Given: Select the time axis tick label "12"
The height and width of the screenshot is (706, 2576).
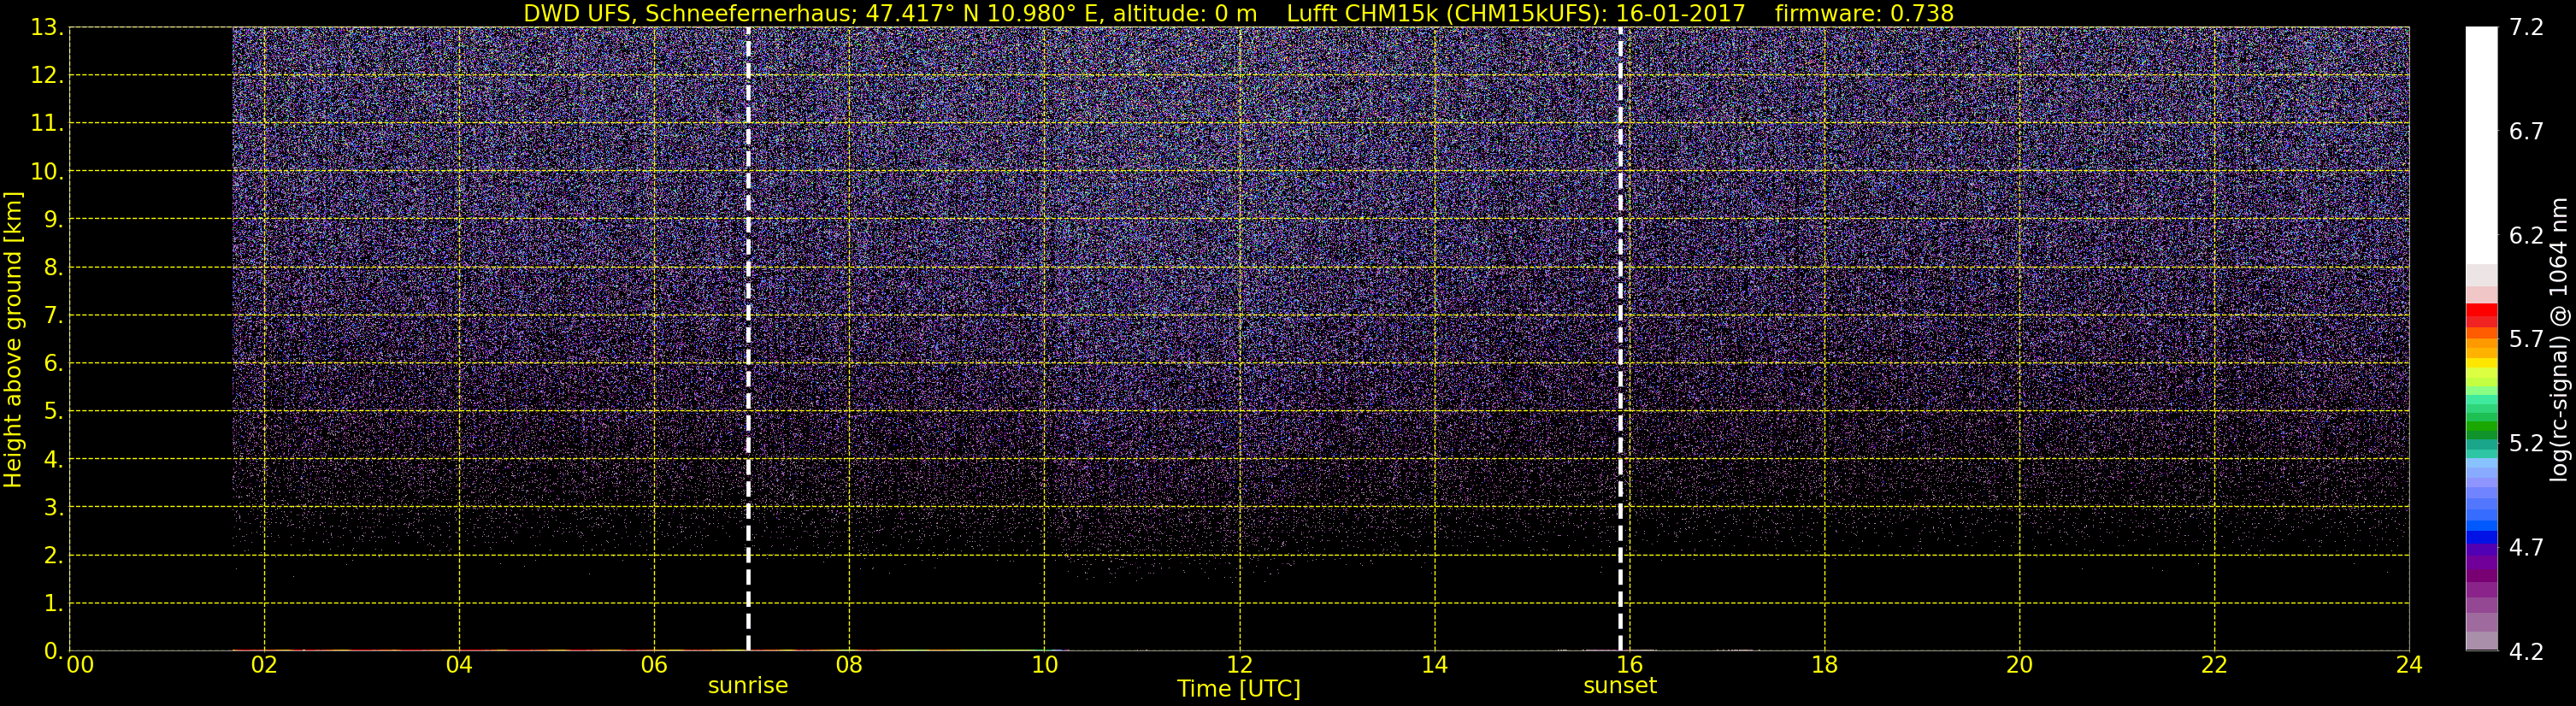Looking at the screenshot, I should point(1239,666).
